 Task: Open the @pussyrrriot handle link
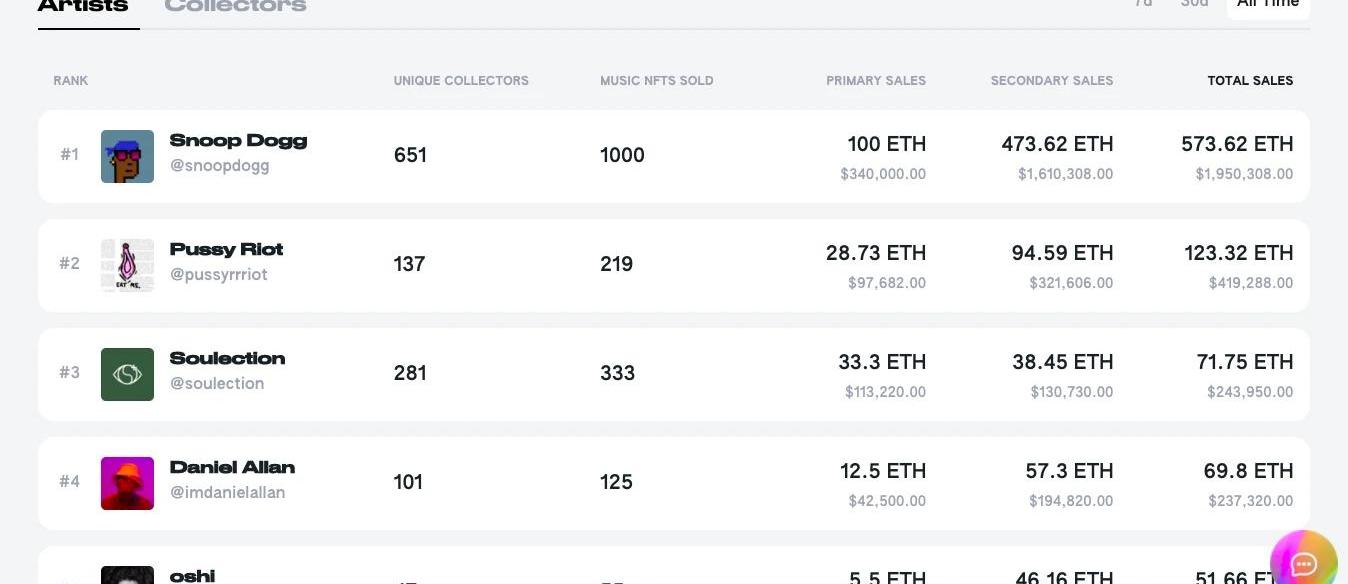pos(219,275)
